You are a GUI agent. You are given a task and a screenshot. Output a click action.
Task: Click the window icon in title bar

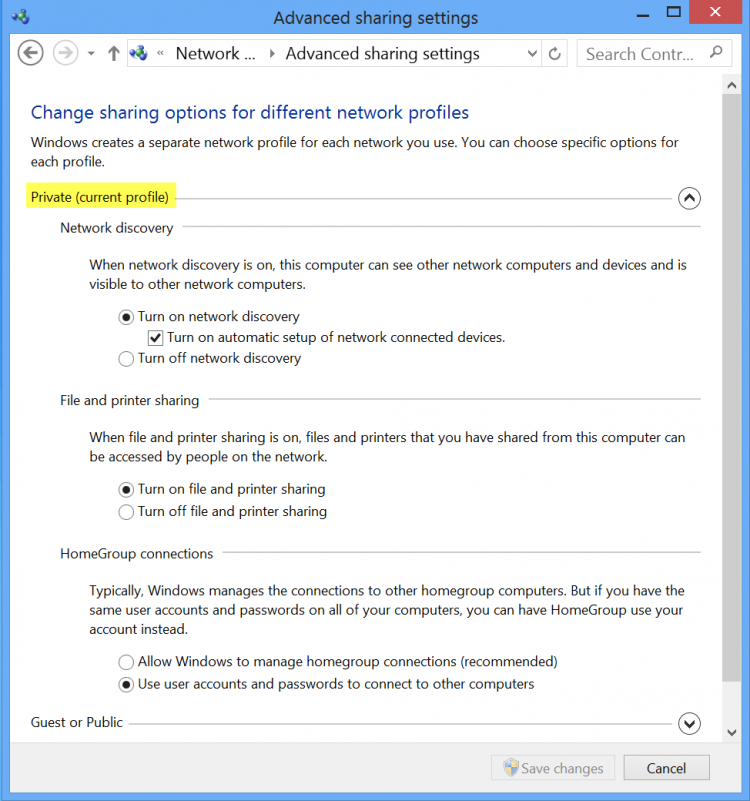coord(21,16)
